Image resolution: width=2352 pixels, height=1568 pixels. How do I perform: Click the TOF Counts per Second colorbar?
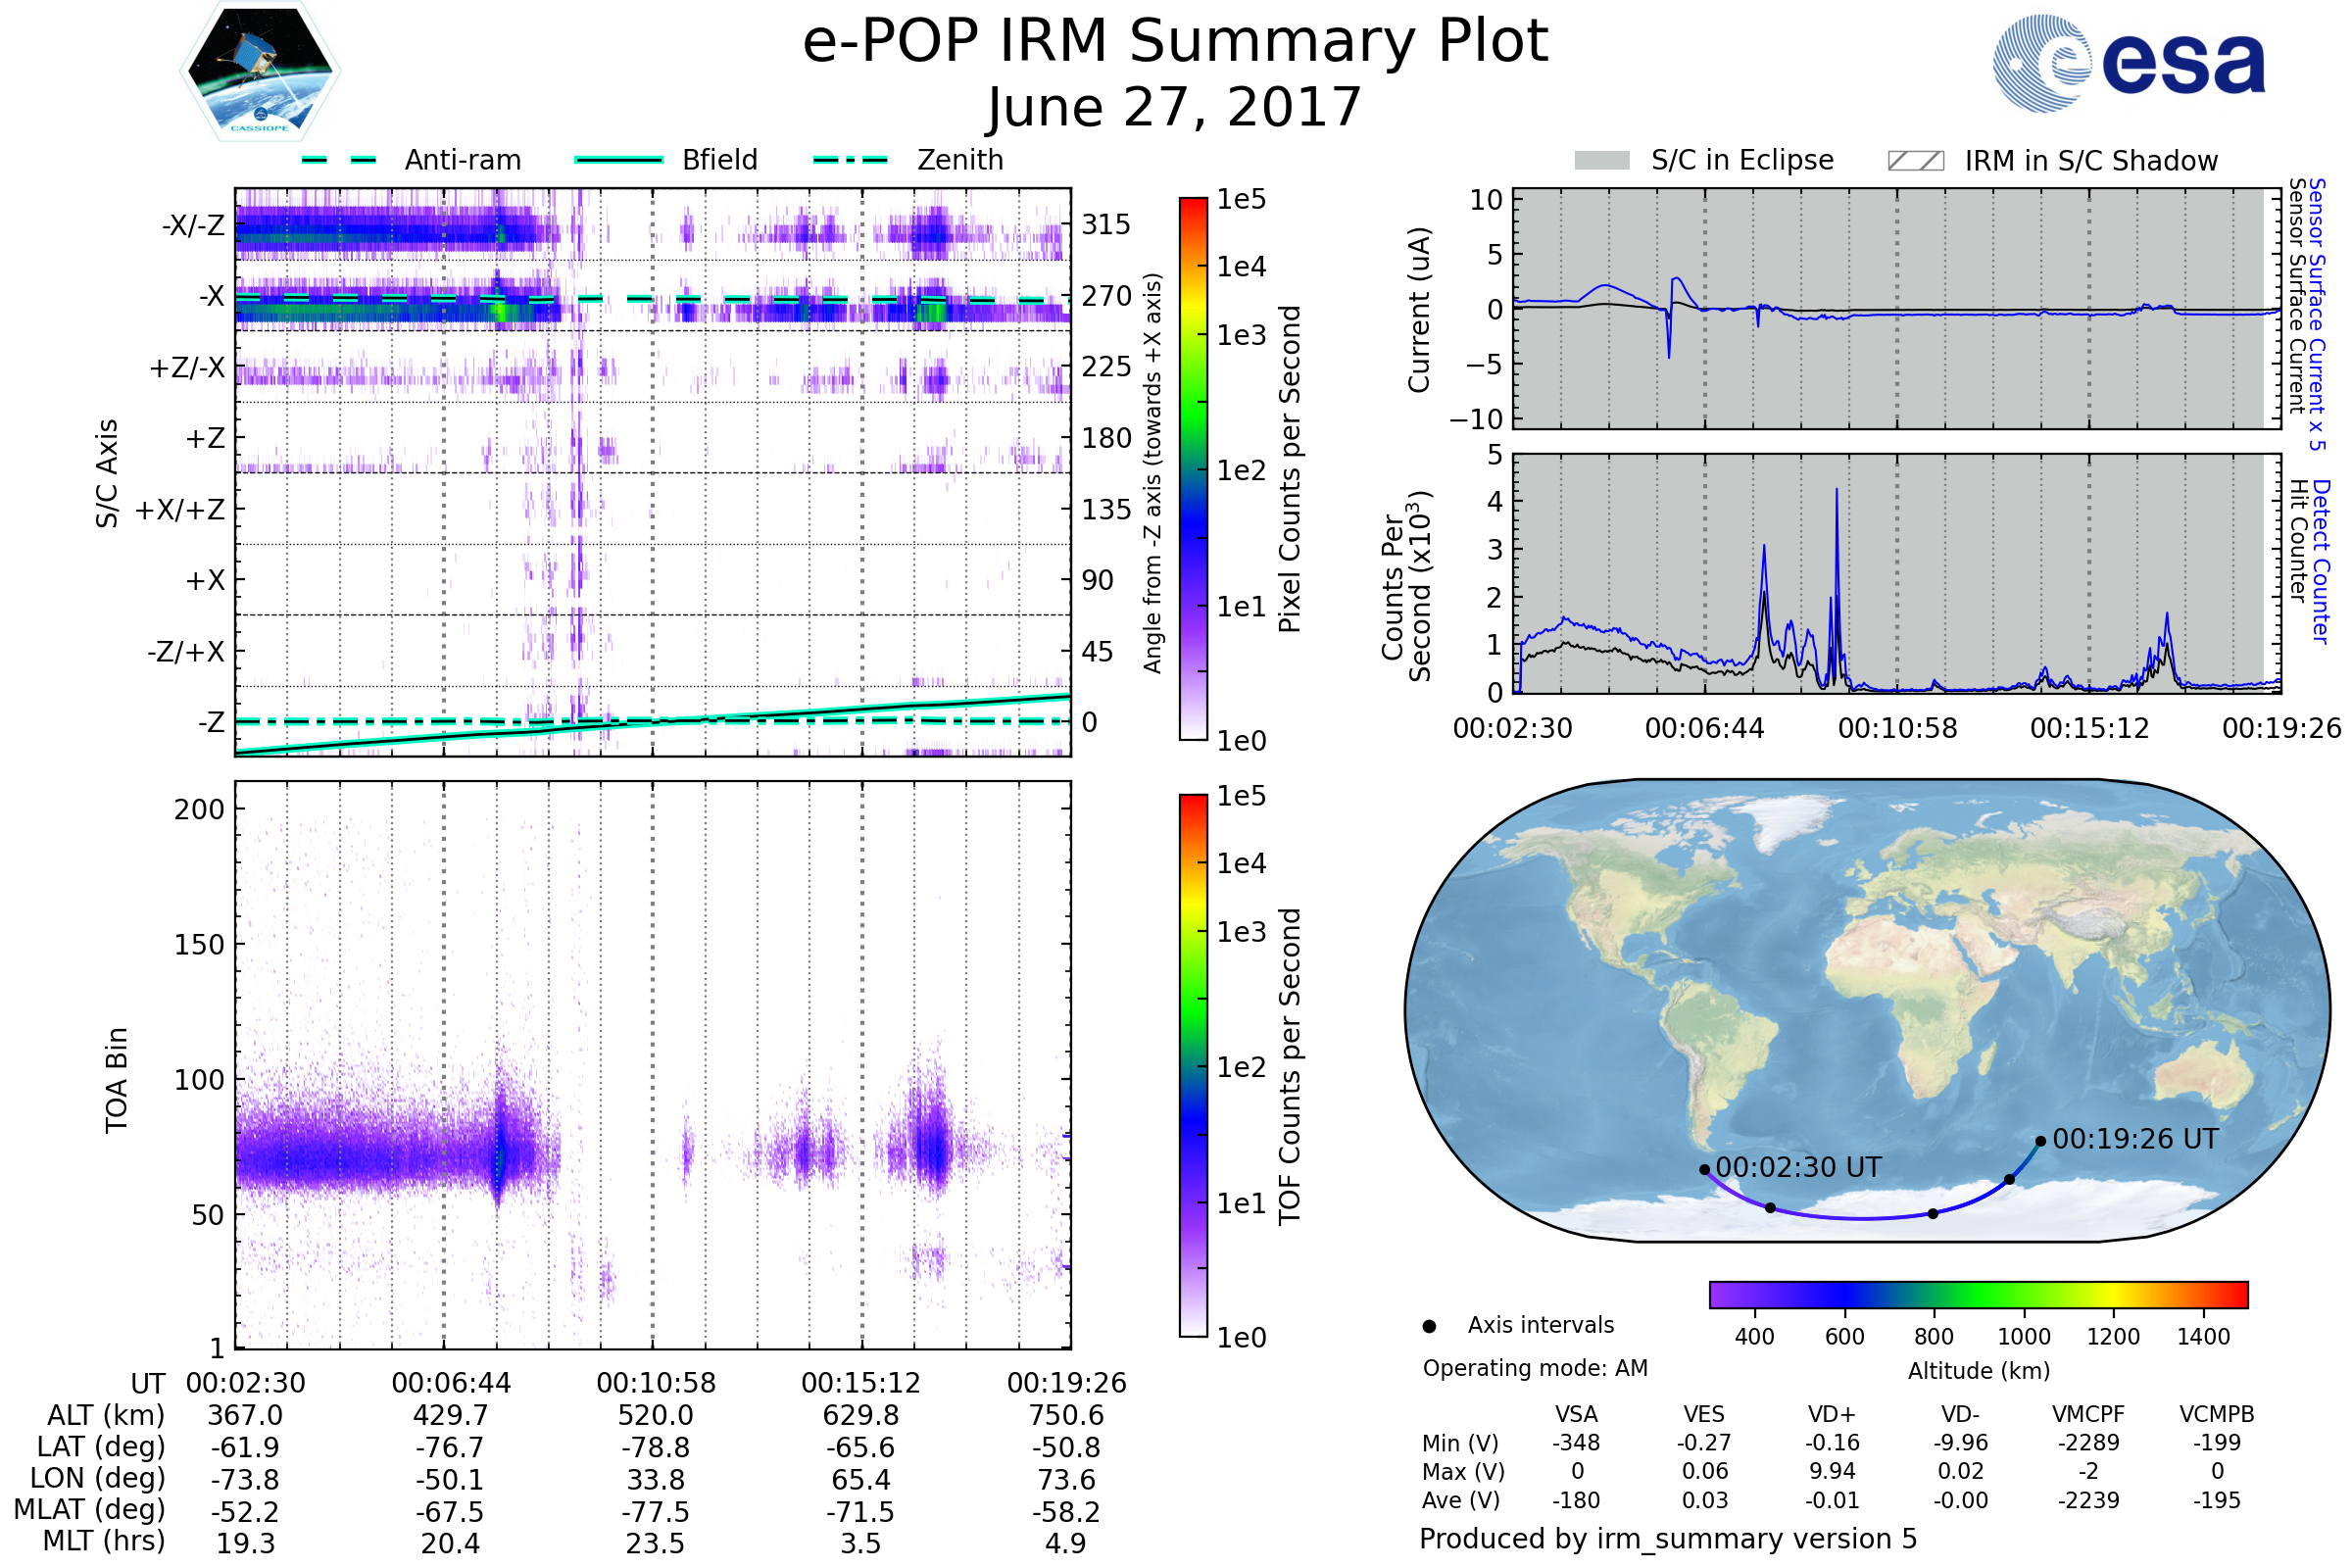click(x=1193, y=1065)
